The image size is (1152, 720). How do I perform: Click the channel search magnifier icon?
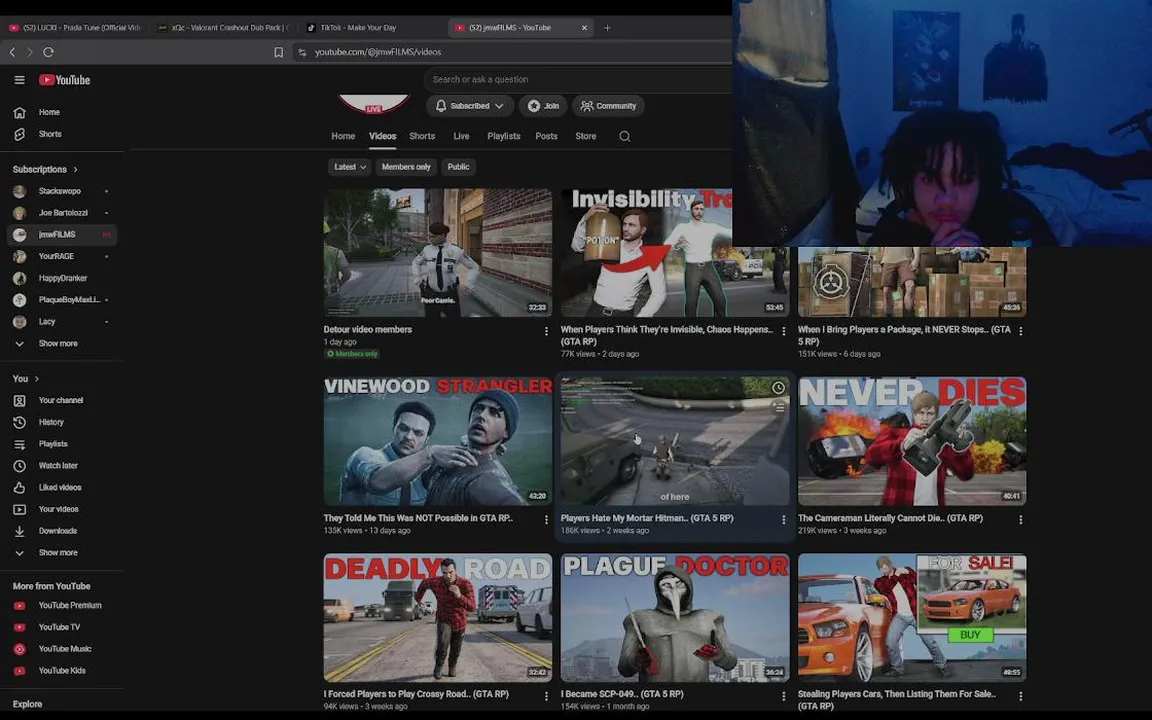pyautogui.click(x=624, y=137)
